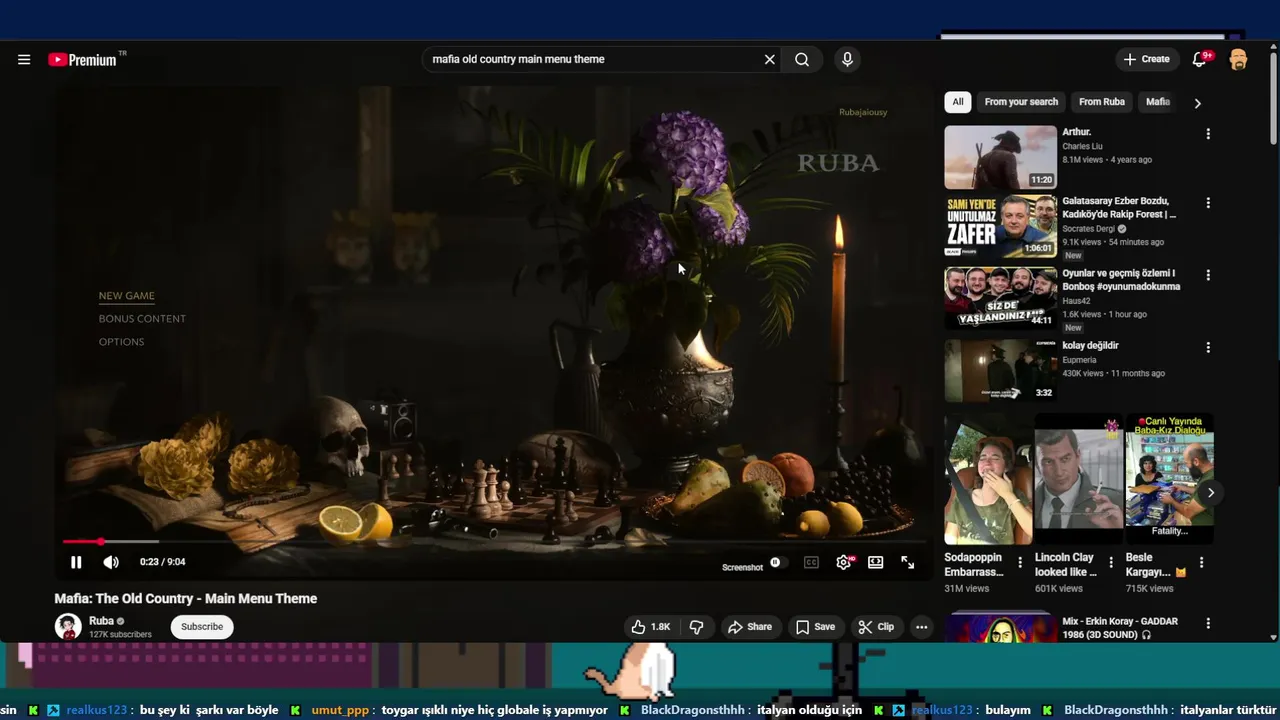Create a clip of video
Image resolution: width=1280 pixels, height=720 pixels.
point(876,627)
